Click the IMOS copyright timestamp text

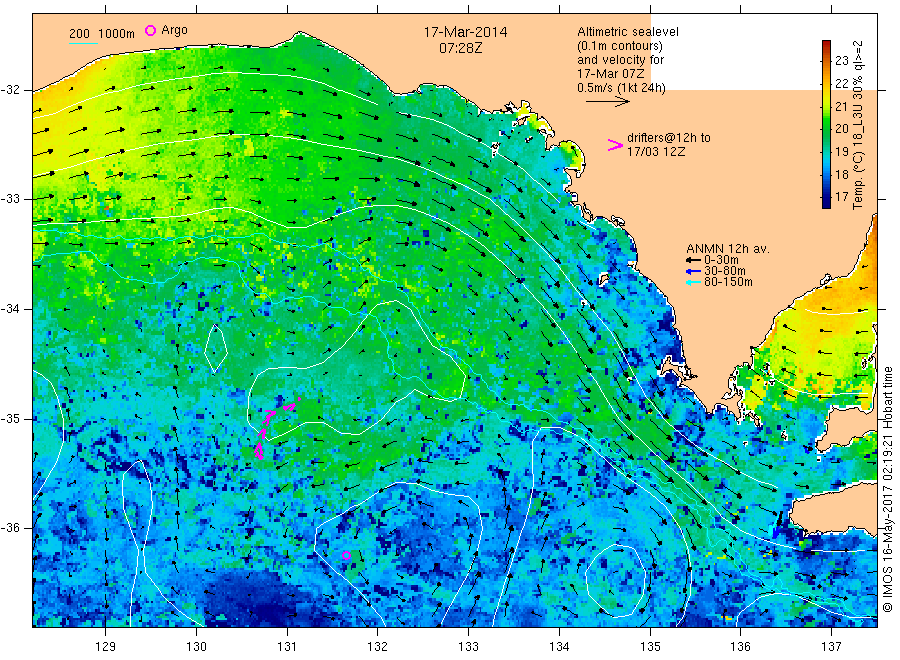tap(888, 489)
